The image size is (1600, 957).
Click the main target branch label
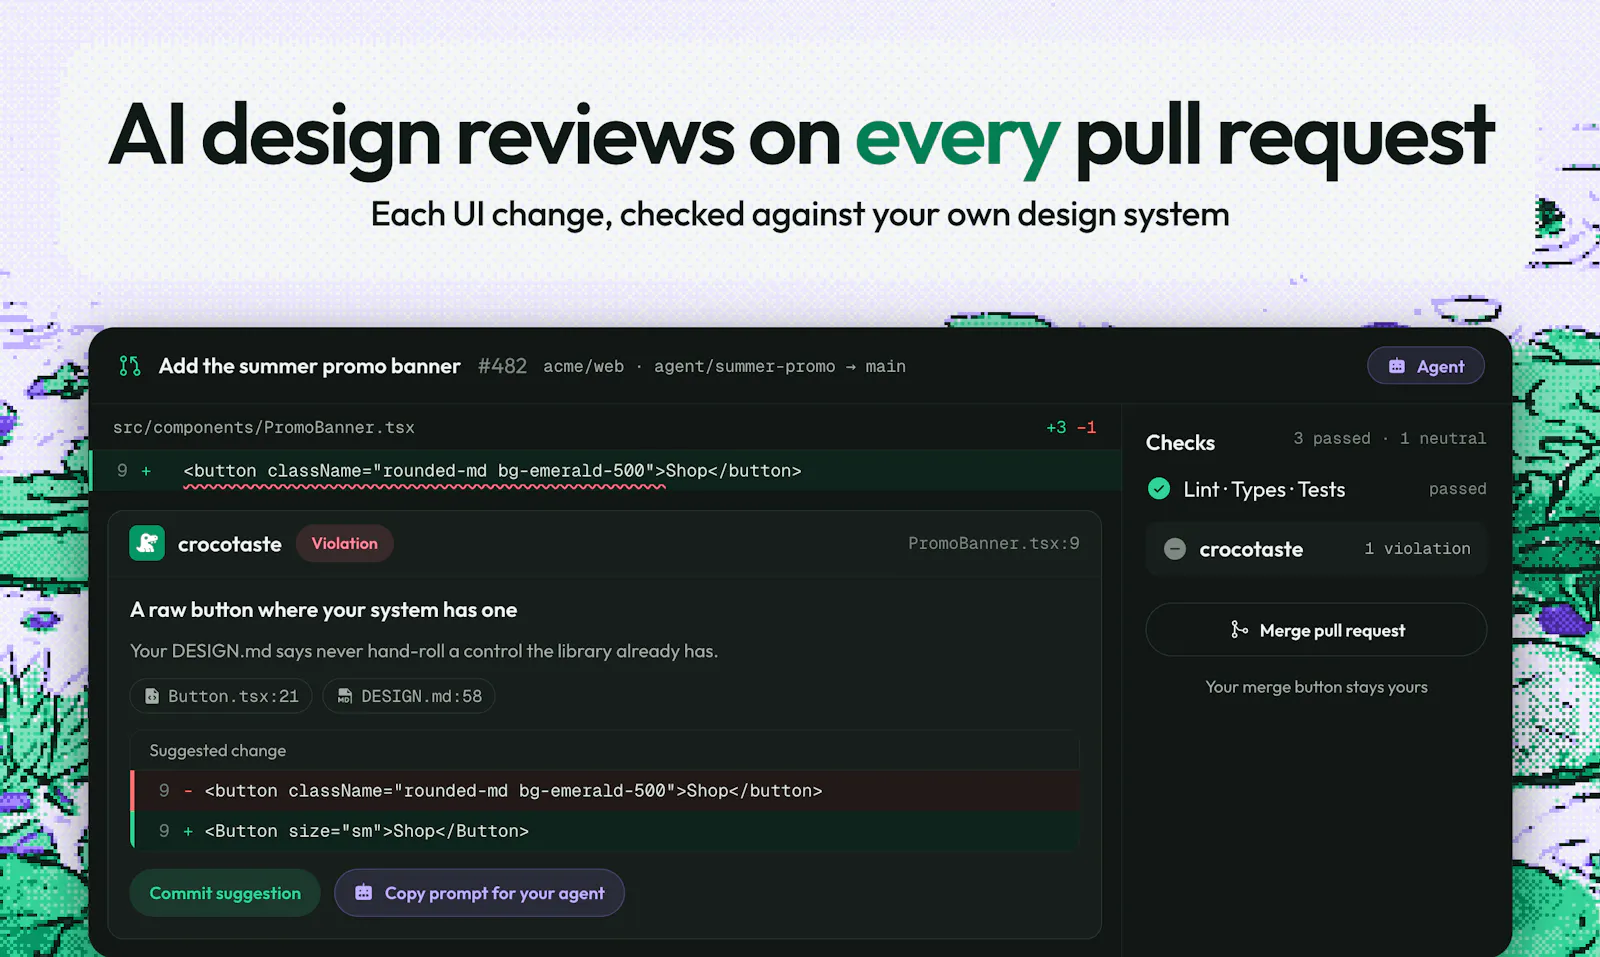tap(886, 366)
